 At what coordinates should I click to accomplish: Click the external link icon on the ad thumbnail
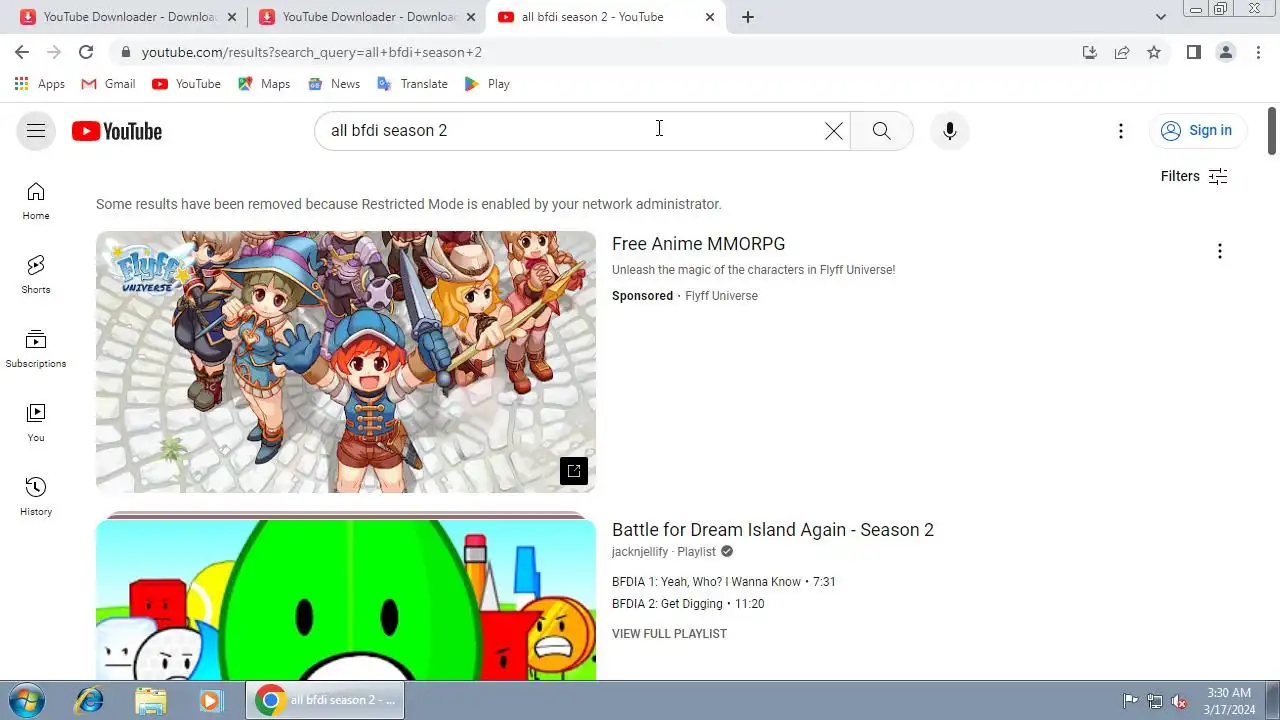574,471
